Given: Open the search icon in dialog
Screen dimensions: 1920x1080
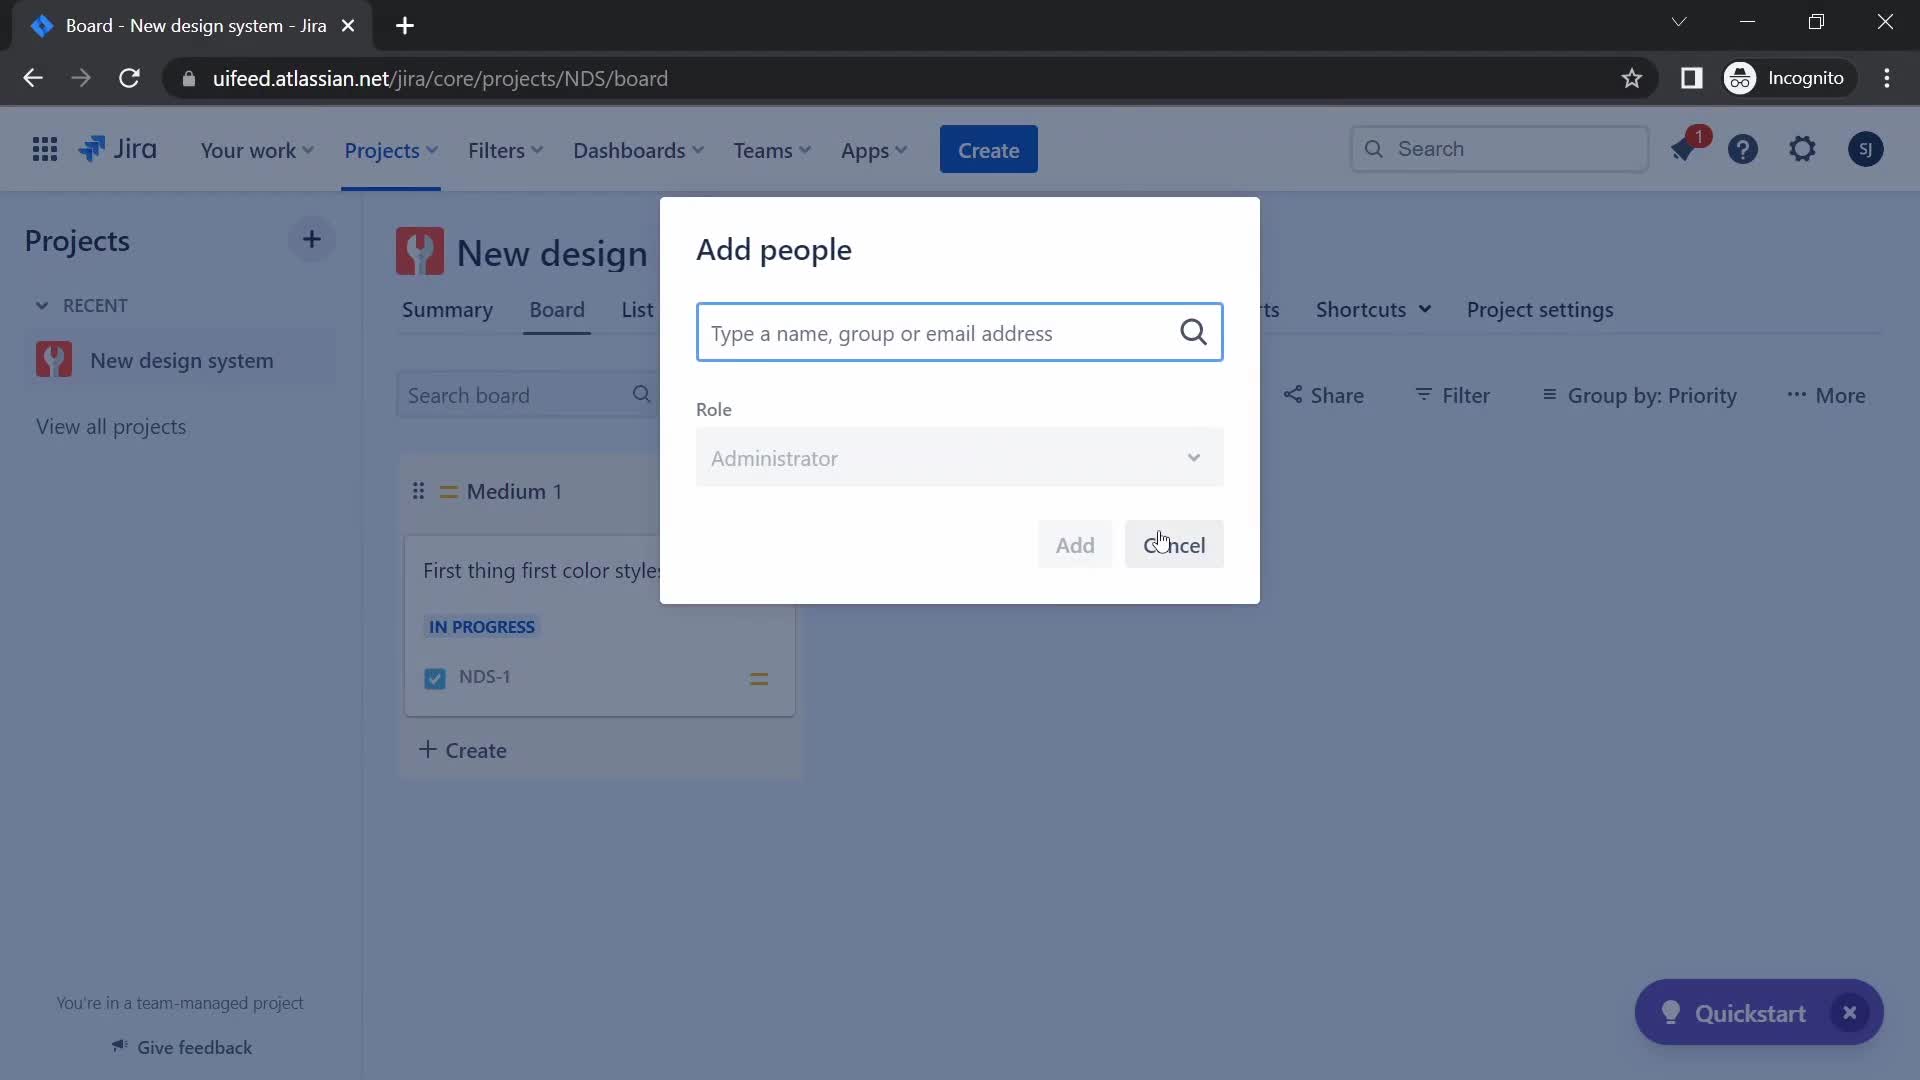Looking at the screenshot, I should click(x=1191, y=332).
